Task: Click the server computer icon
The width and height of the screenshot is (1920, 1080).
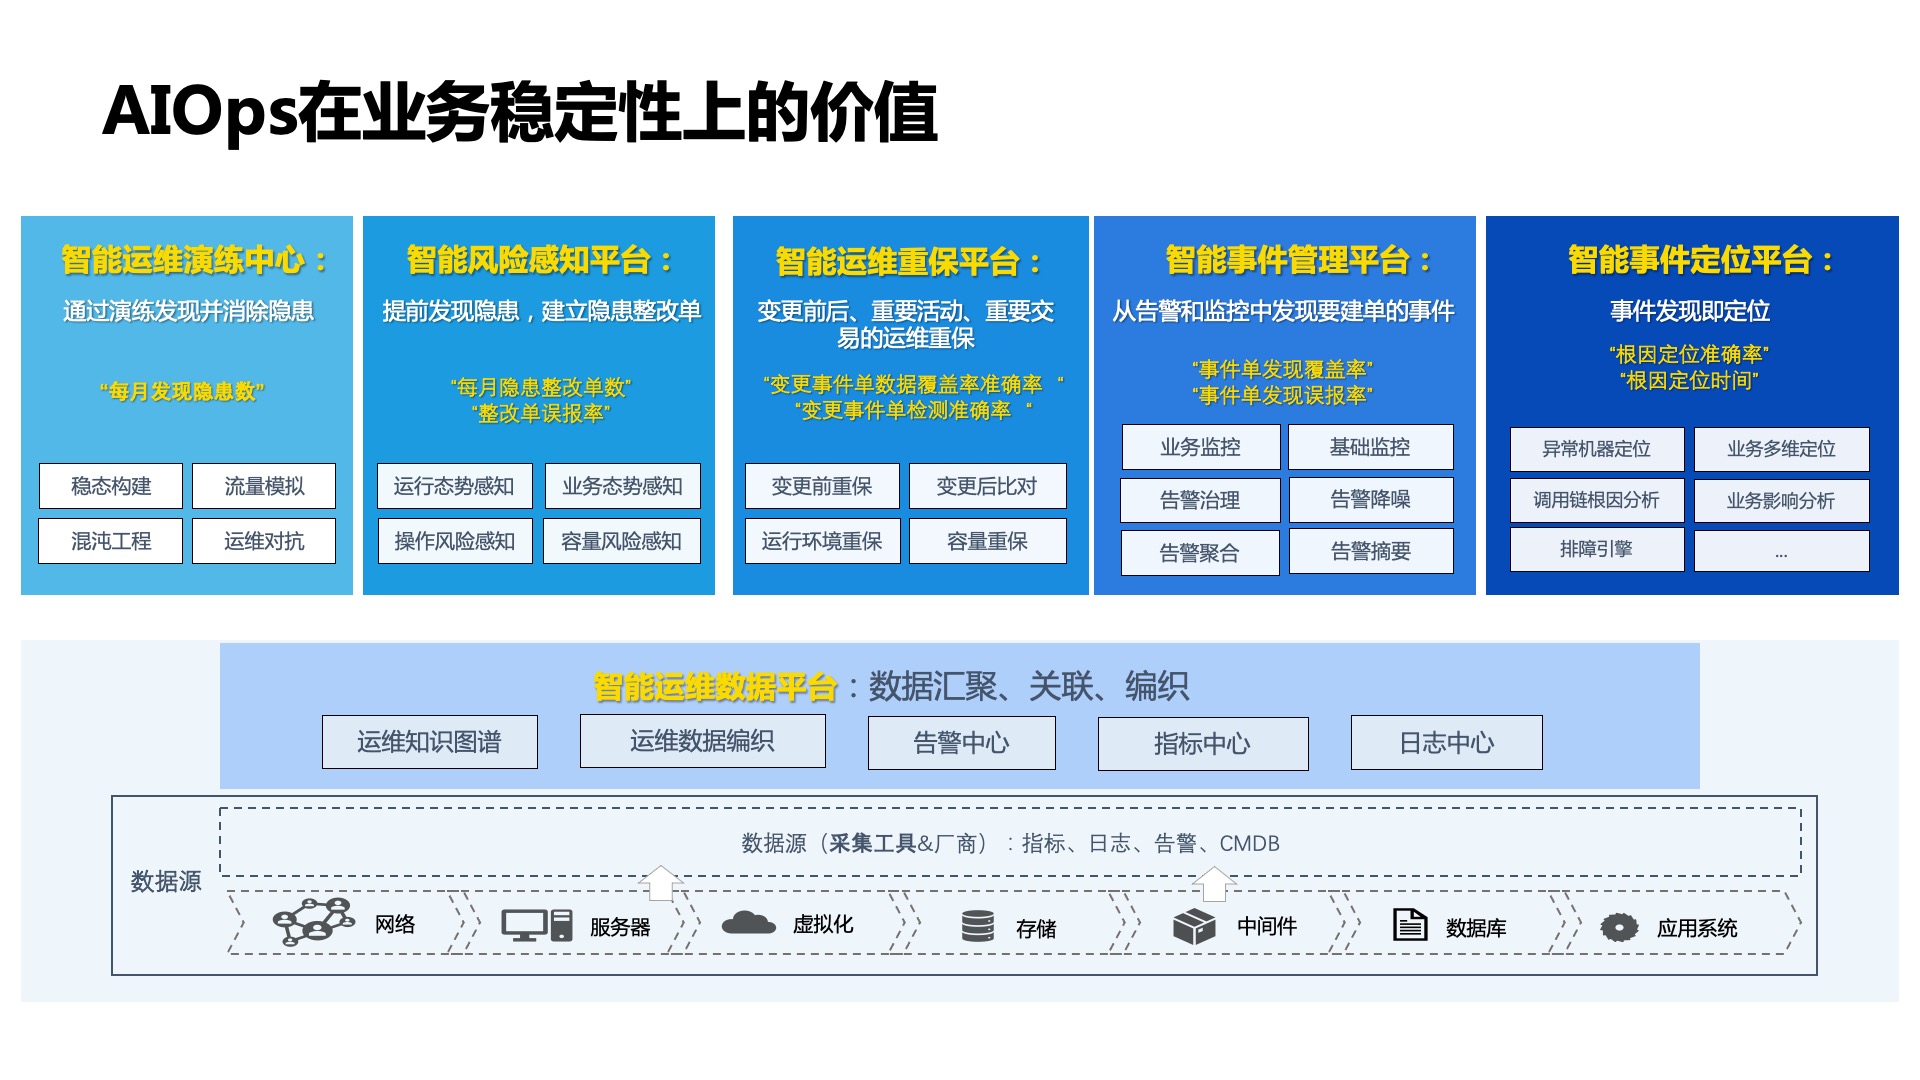Action: coord(537,925)
